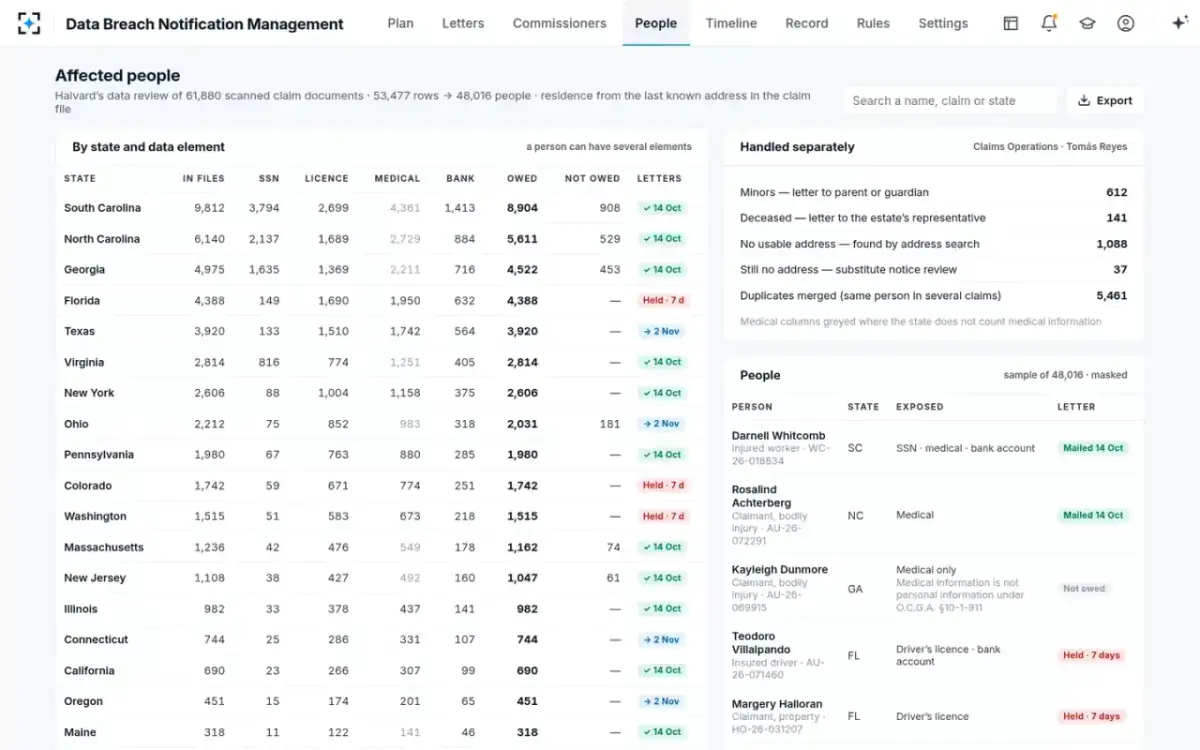
Task: Click the Washington 'Held · 7 d' badge
Action: [663, 516]
